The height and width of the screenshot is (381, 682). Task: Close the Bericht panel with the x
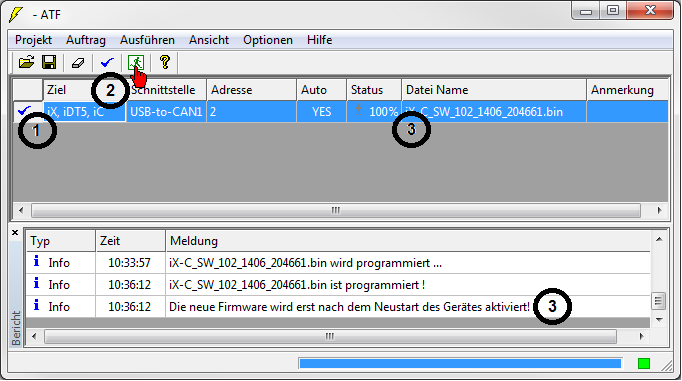coord(15,233)
